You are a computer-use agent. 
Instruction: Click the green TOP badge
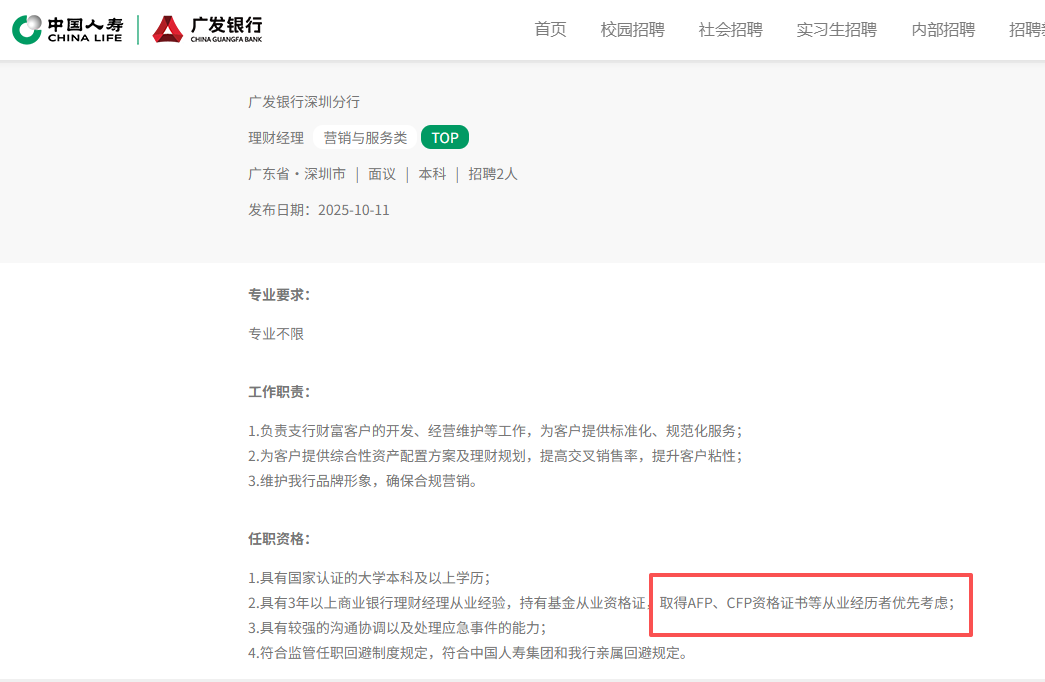(x=445, y=138)
